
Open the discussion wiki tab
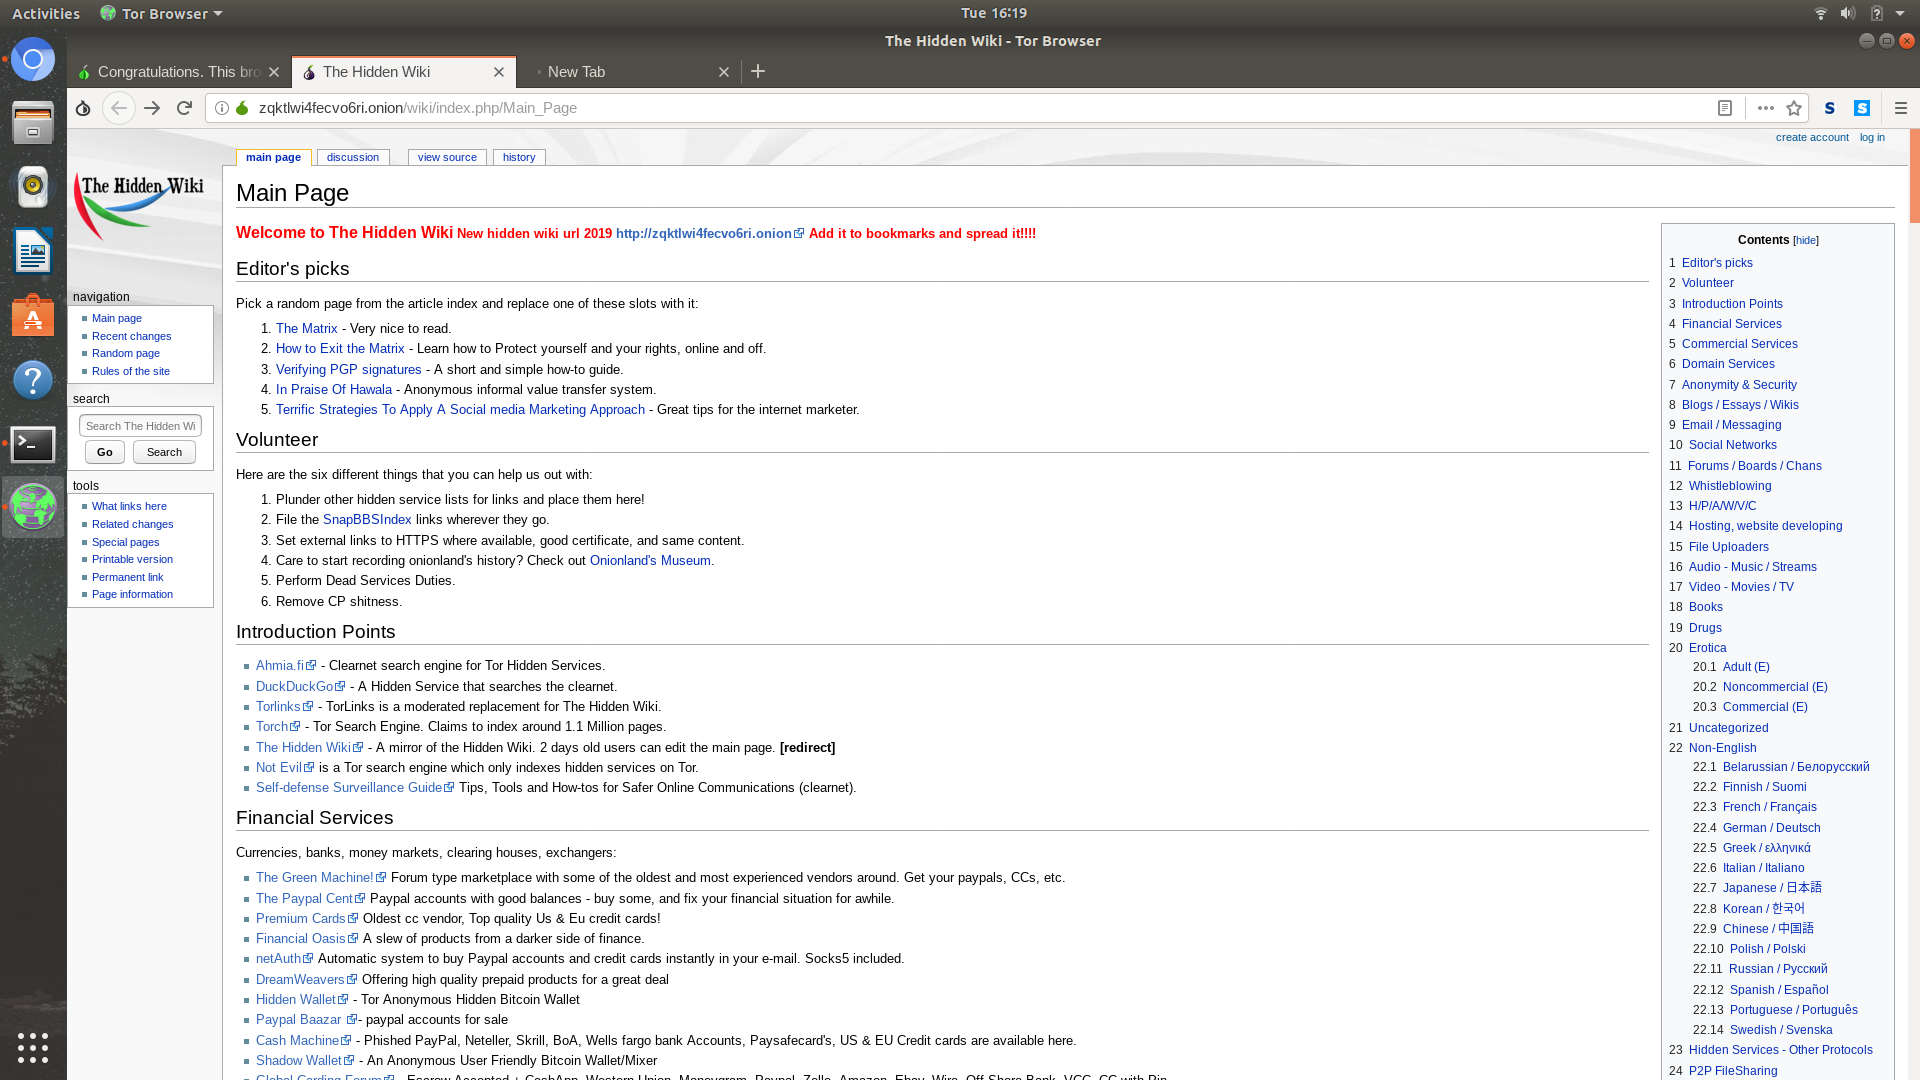(353, 157)
